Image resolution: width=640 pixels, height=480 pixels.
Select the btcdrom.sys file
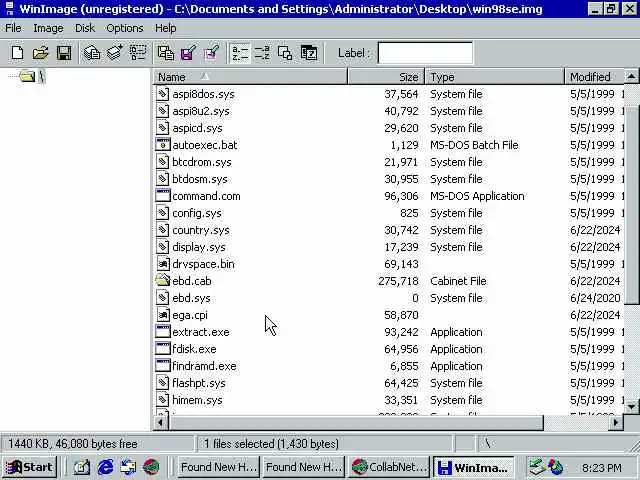202,162
